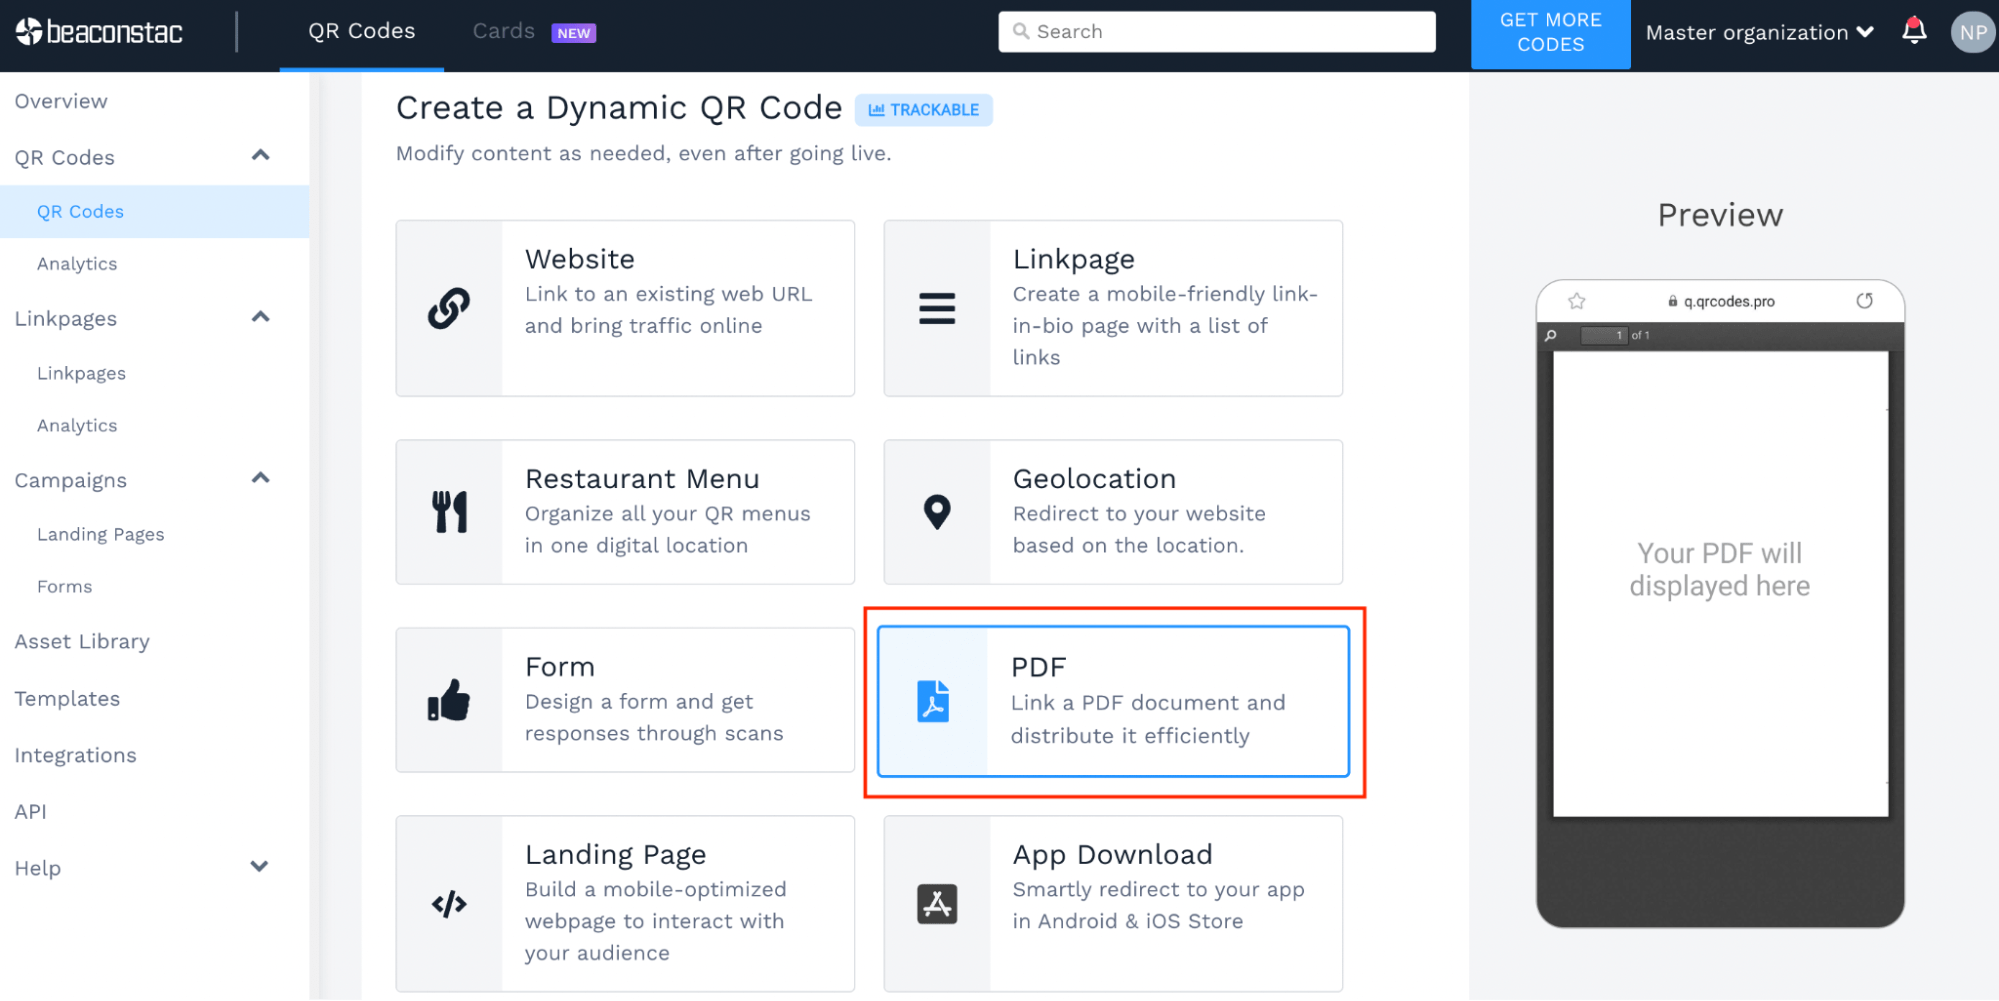Click the TRACKABLE badge
The width and height of the screenshot is (1999, 1001).
[924, 110]
